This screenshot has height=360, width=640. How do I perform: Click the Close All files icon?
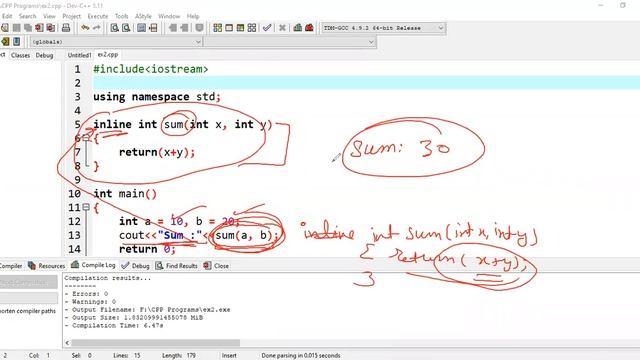[x=51, y=28]
